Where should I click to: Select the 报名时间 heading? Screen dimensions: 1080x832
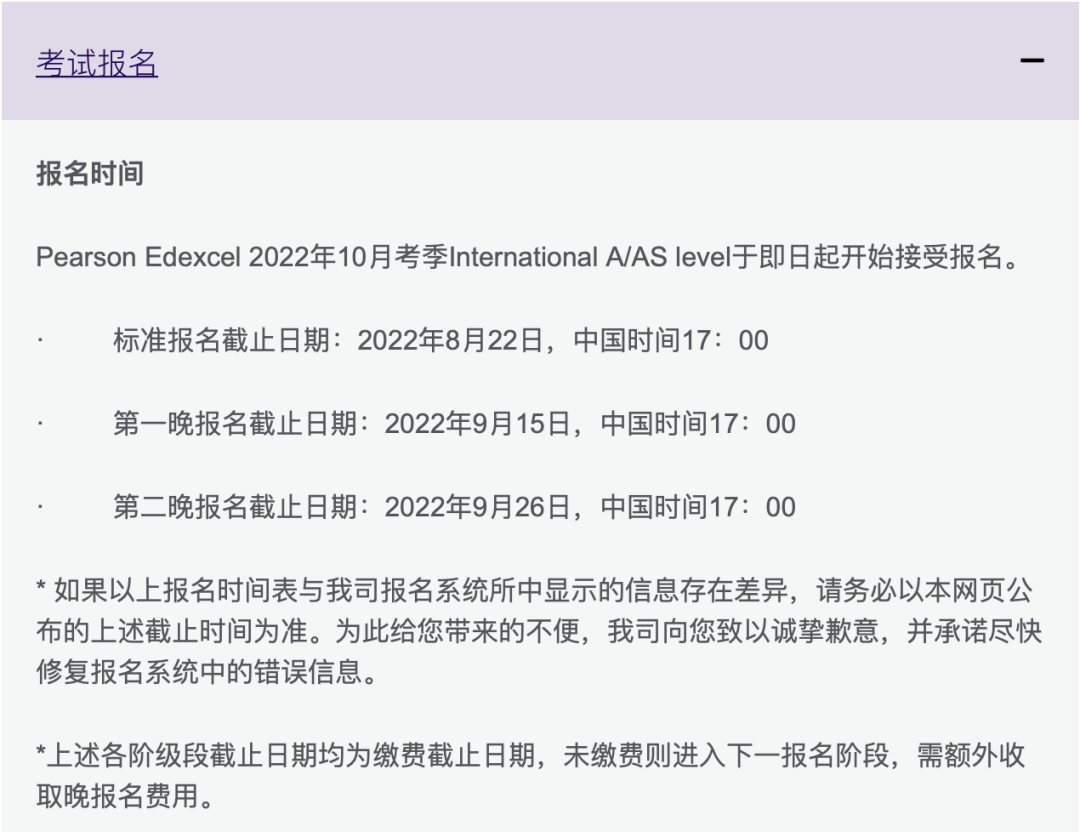90,174
